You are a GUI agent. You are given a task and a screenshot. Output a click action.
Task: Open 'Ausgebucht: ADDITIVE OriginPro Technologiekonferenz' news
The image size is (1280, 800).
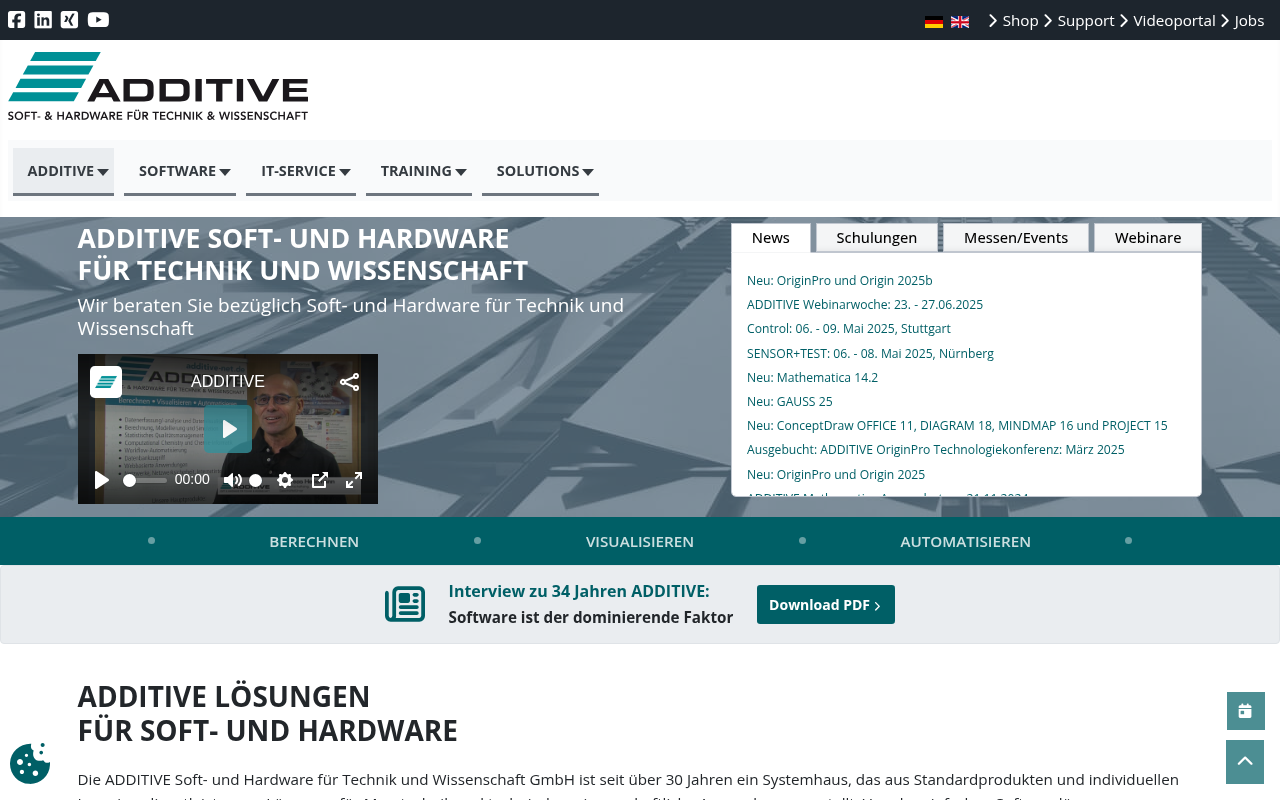(936, 450)
